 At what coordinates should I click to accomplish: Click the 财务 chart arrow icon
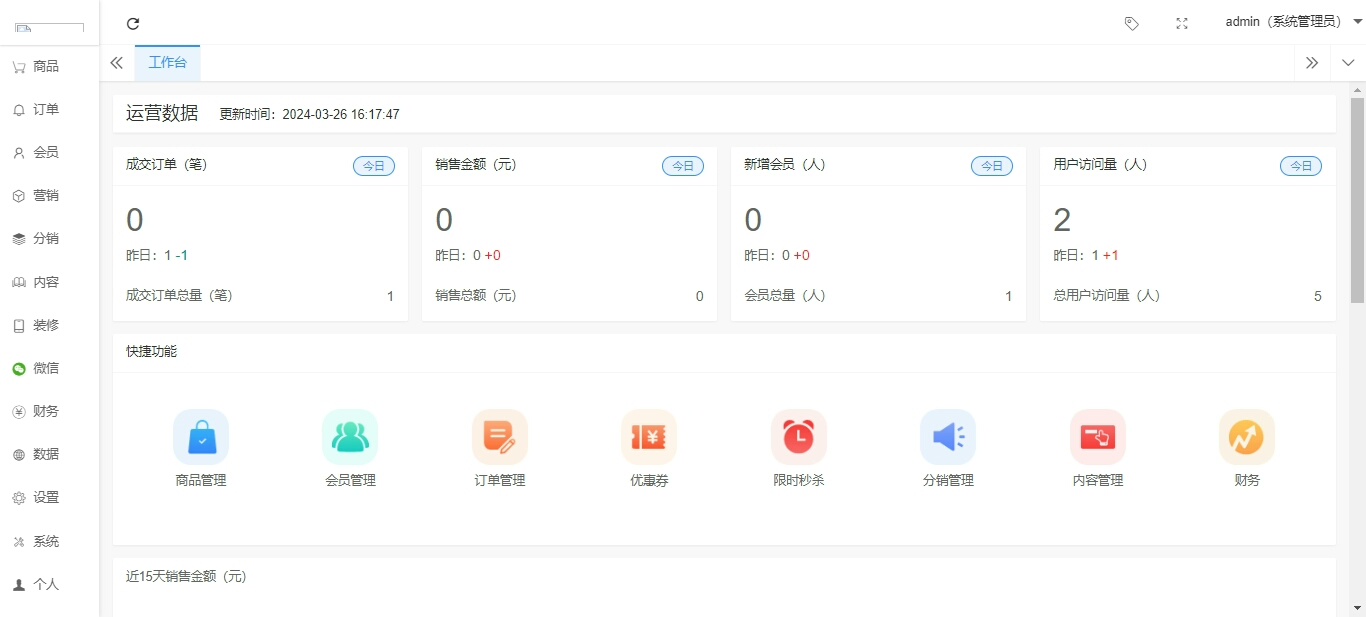point(1247,437)
